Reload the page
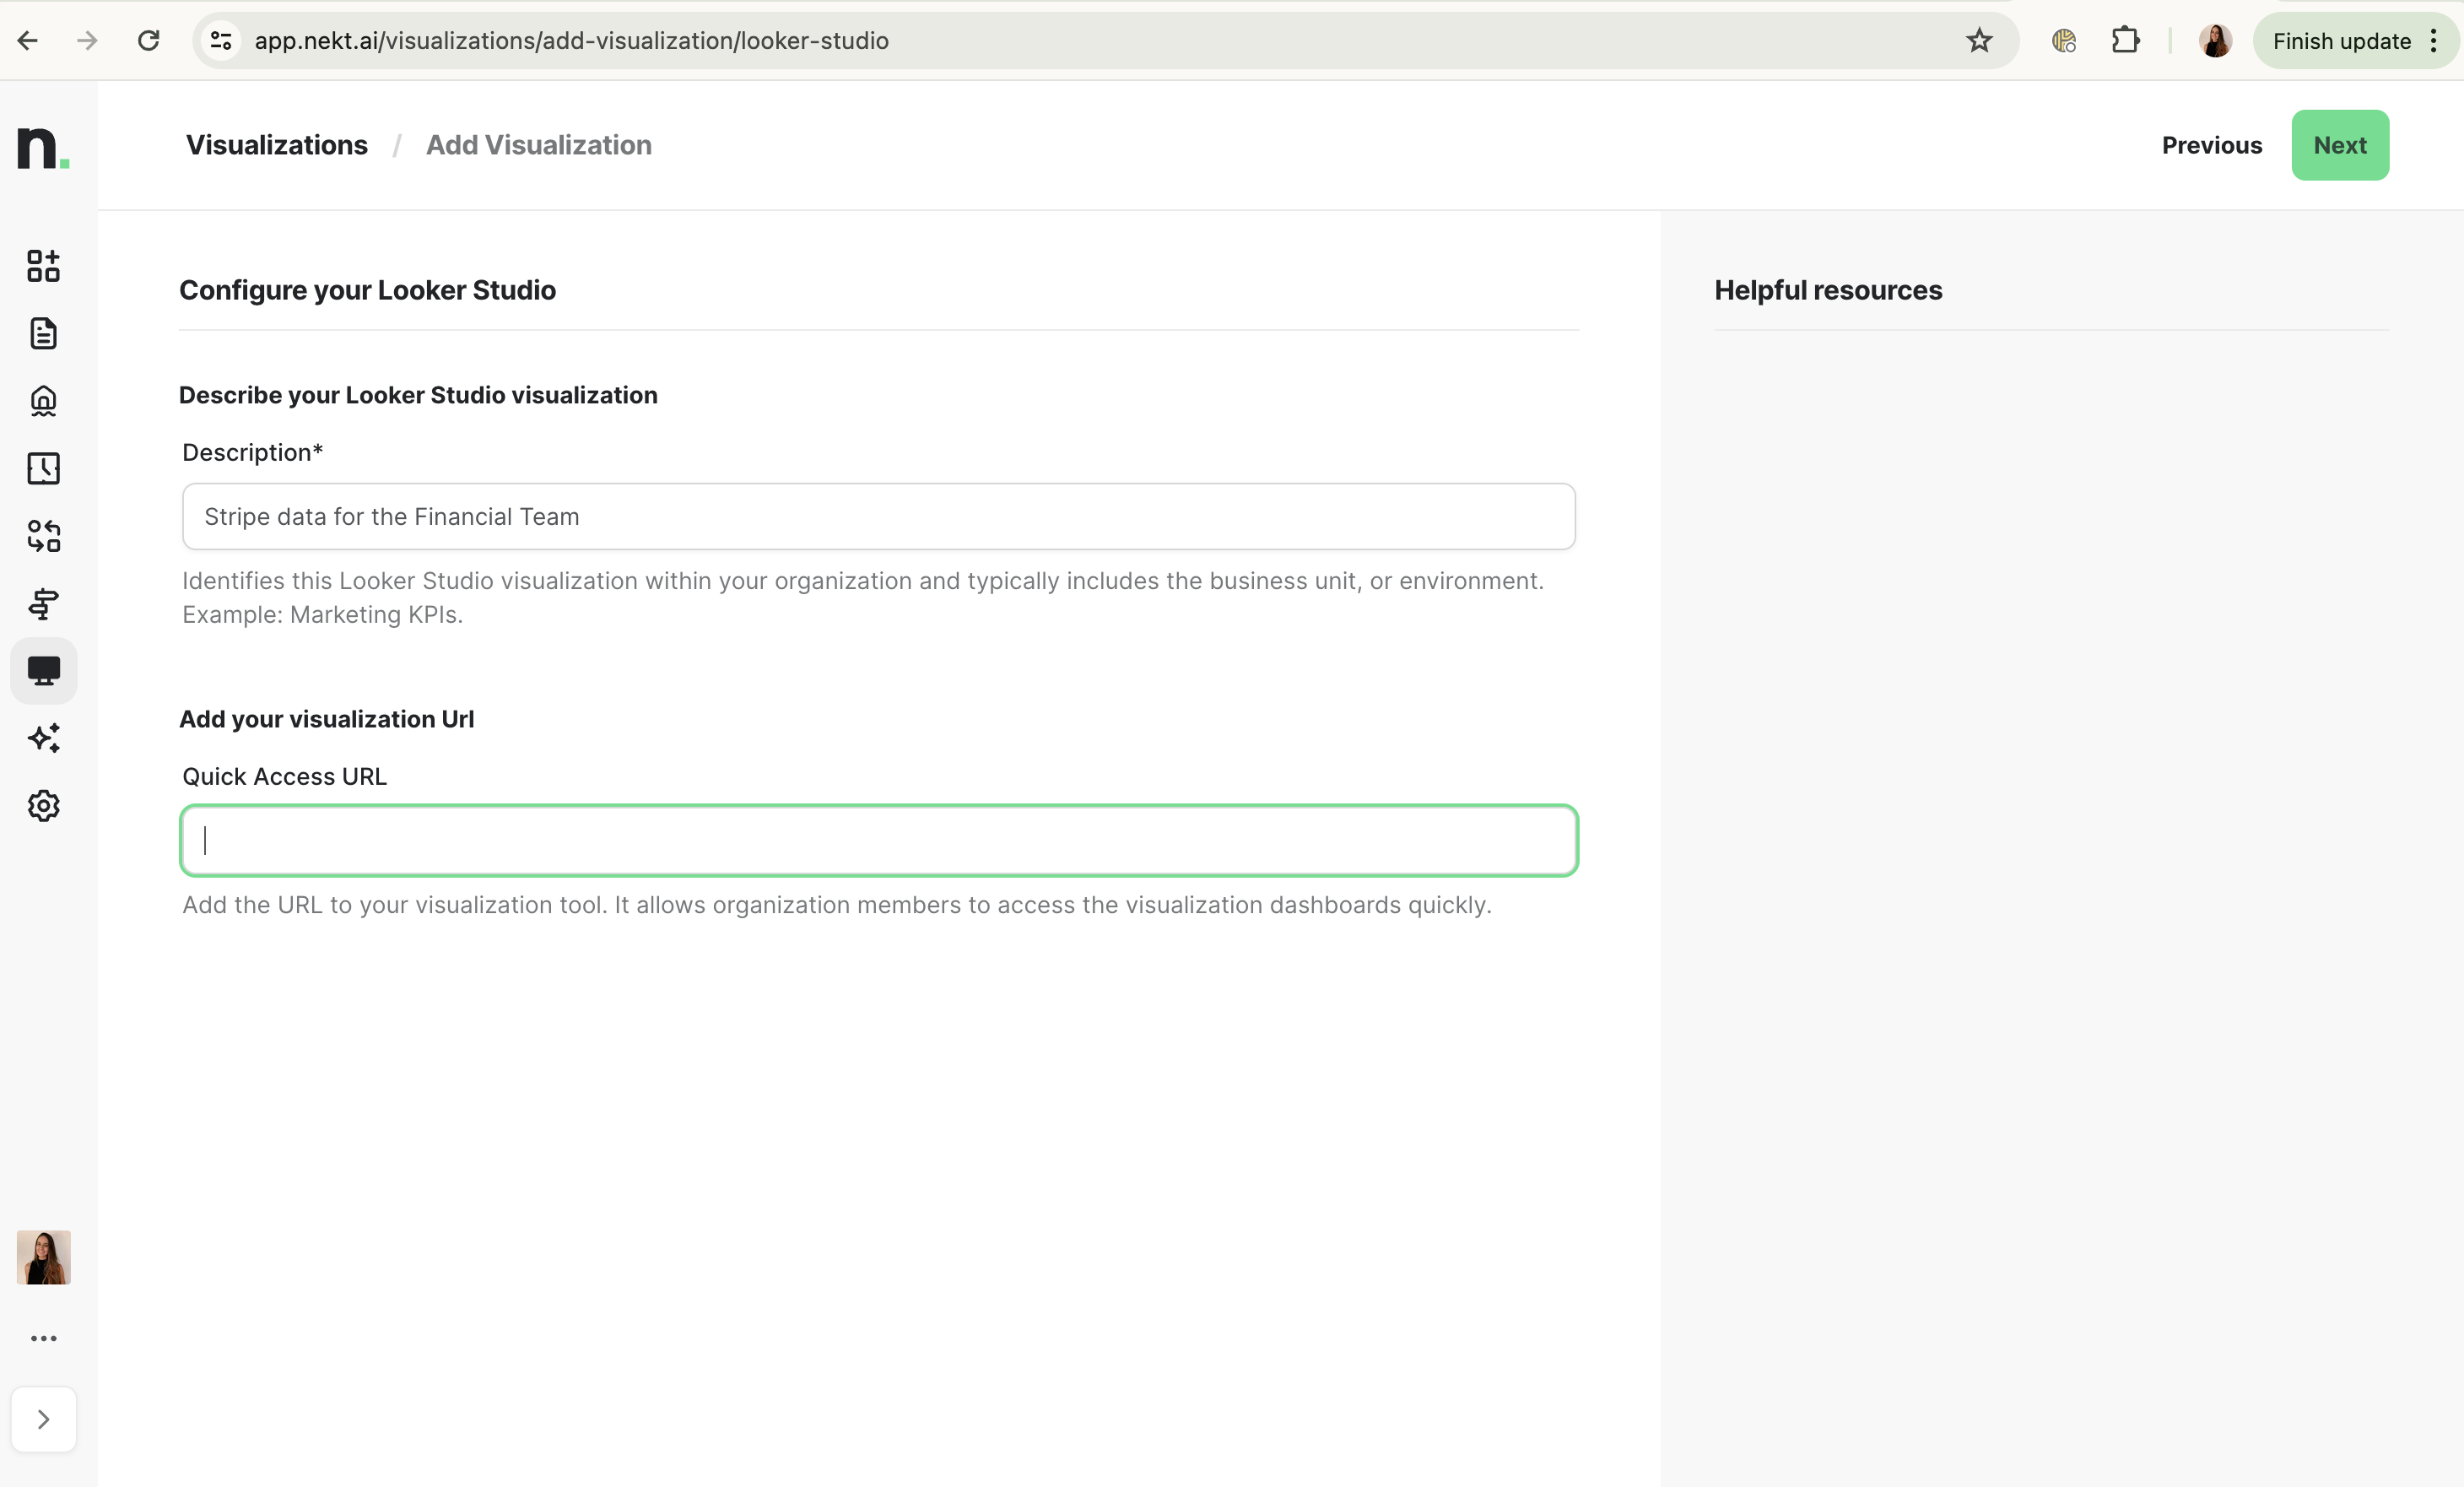Viewport: 2464px width, 1487px height. (x=149, y=41)
